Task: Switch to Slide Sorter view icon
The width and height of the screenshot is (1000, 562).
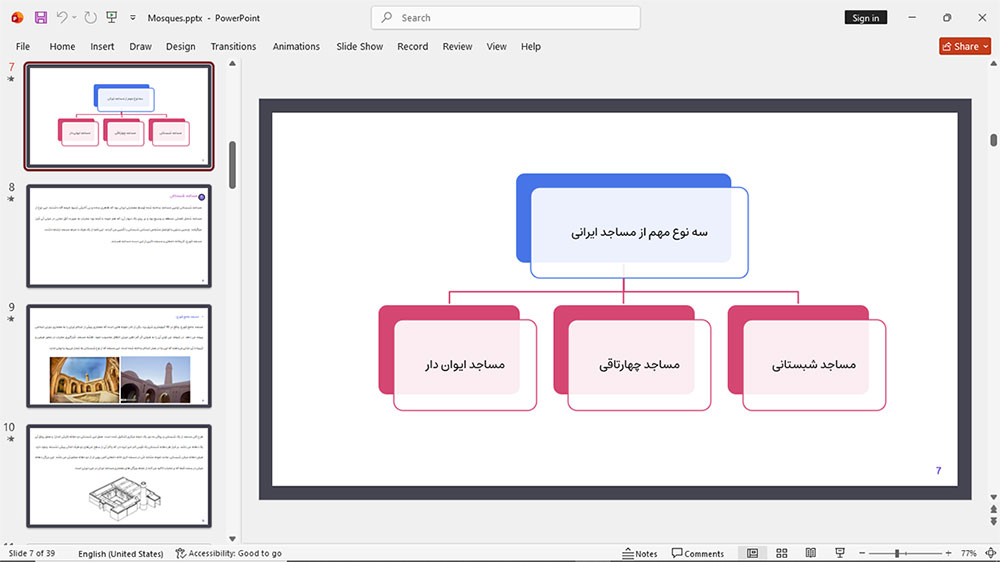Action: point(781,553)
